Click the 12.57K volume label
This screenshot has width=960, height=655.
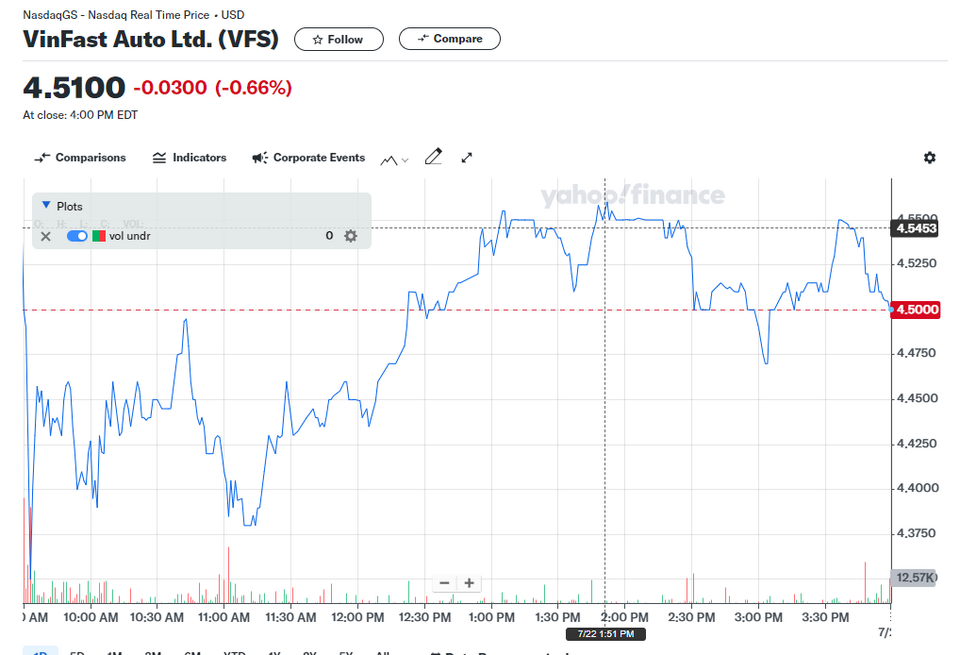(x=913, y=577)
